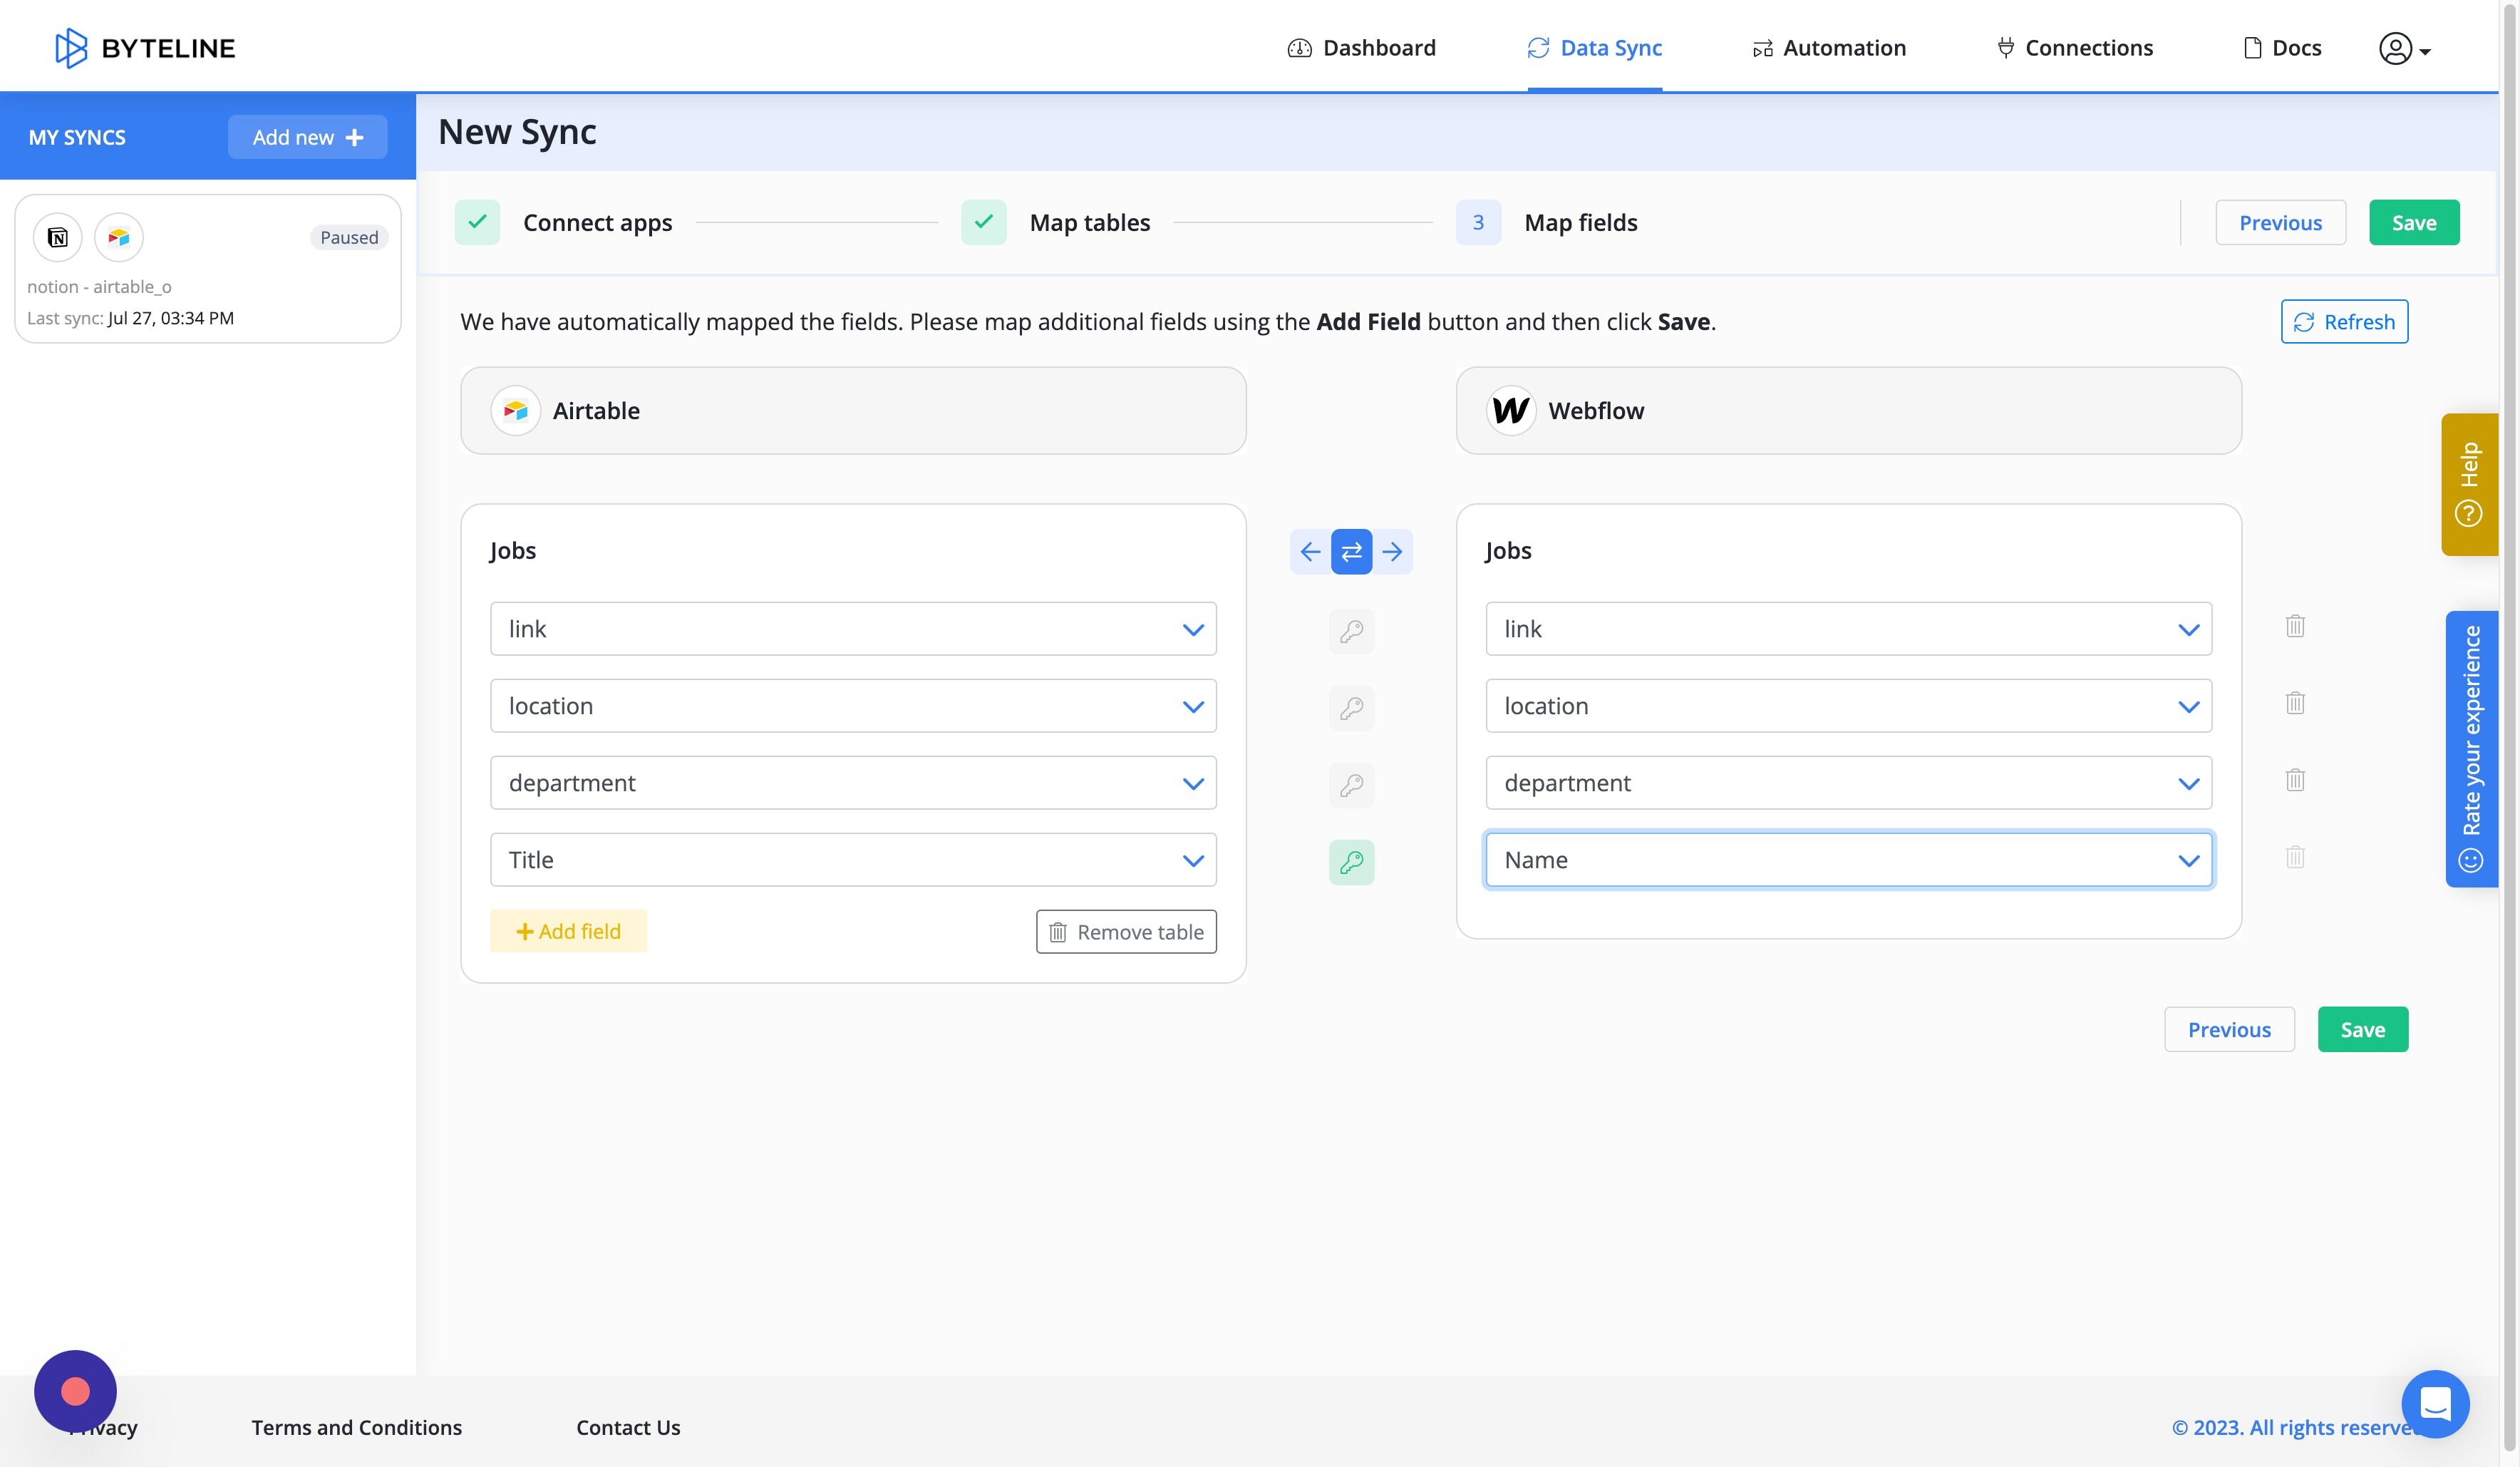Viewport: 2520px width, 1467px height.
Task: Select the left-to-right sync arrow icon
Action: click(x=1393, y=551)
